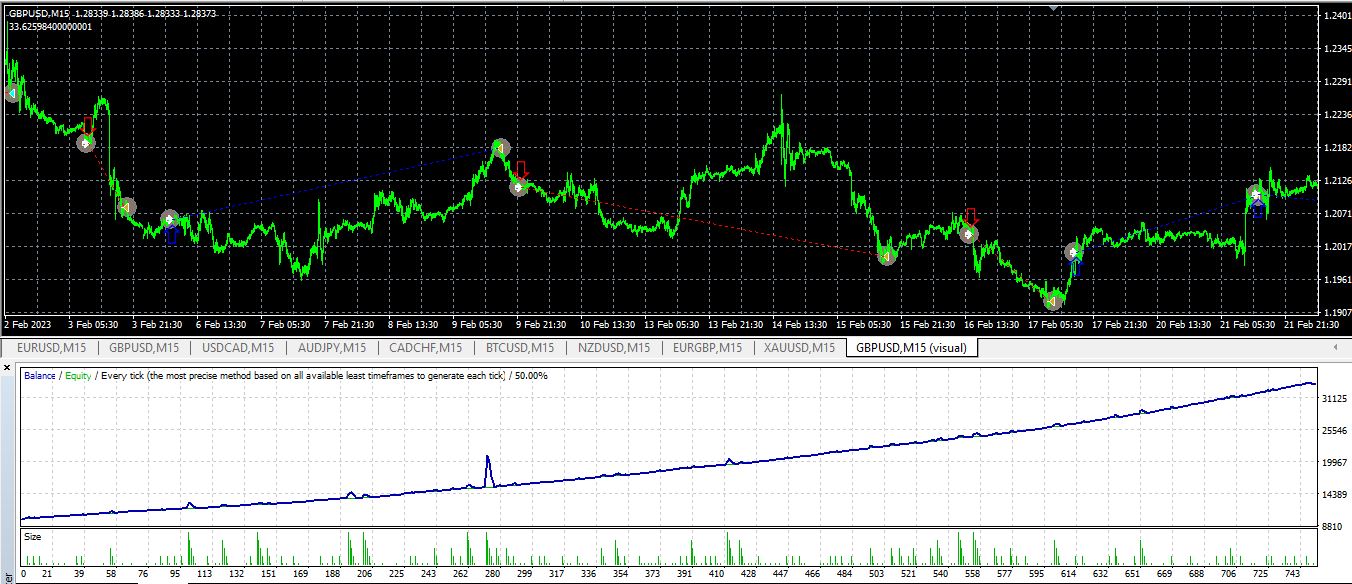1352x584 pixels.
Task: Click the '14 Feb 13:30' time label
Action: click(x=798, y=325)
